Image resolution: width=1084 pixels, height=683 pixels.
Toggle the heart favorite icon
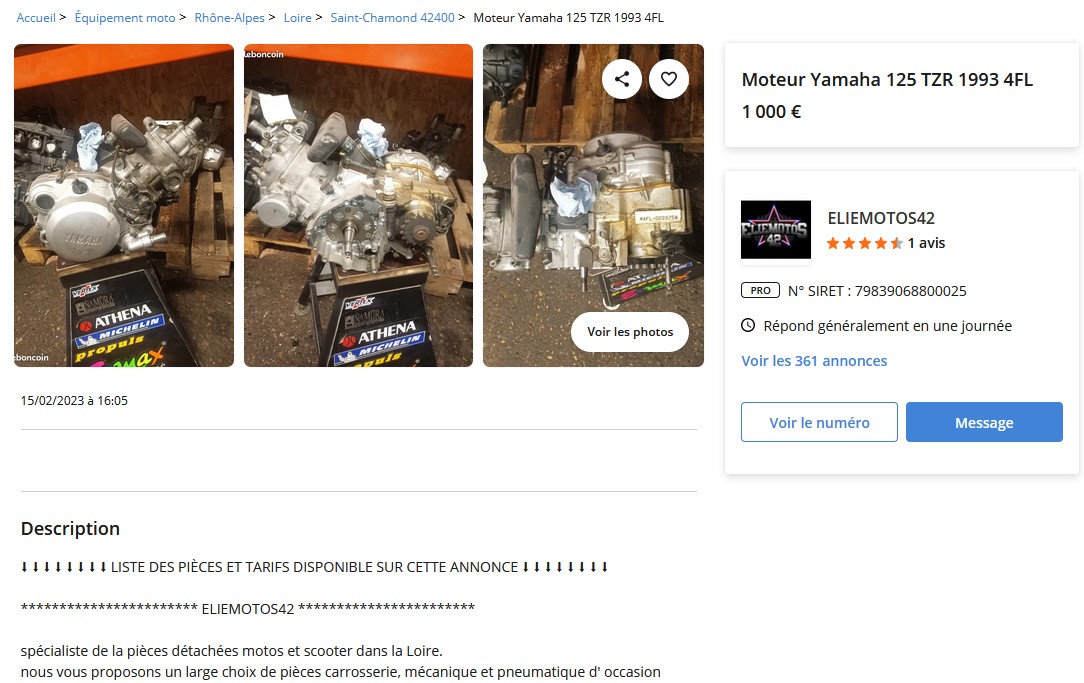click(x=669, y=79)
